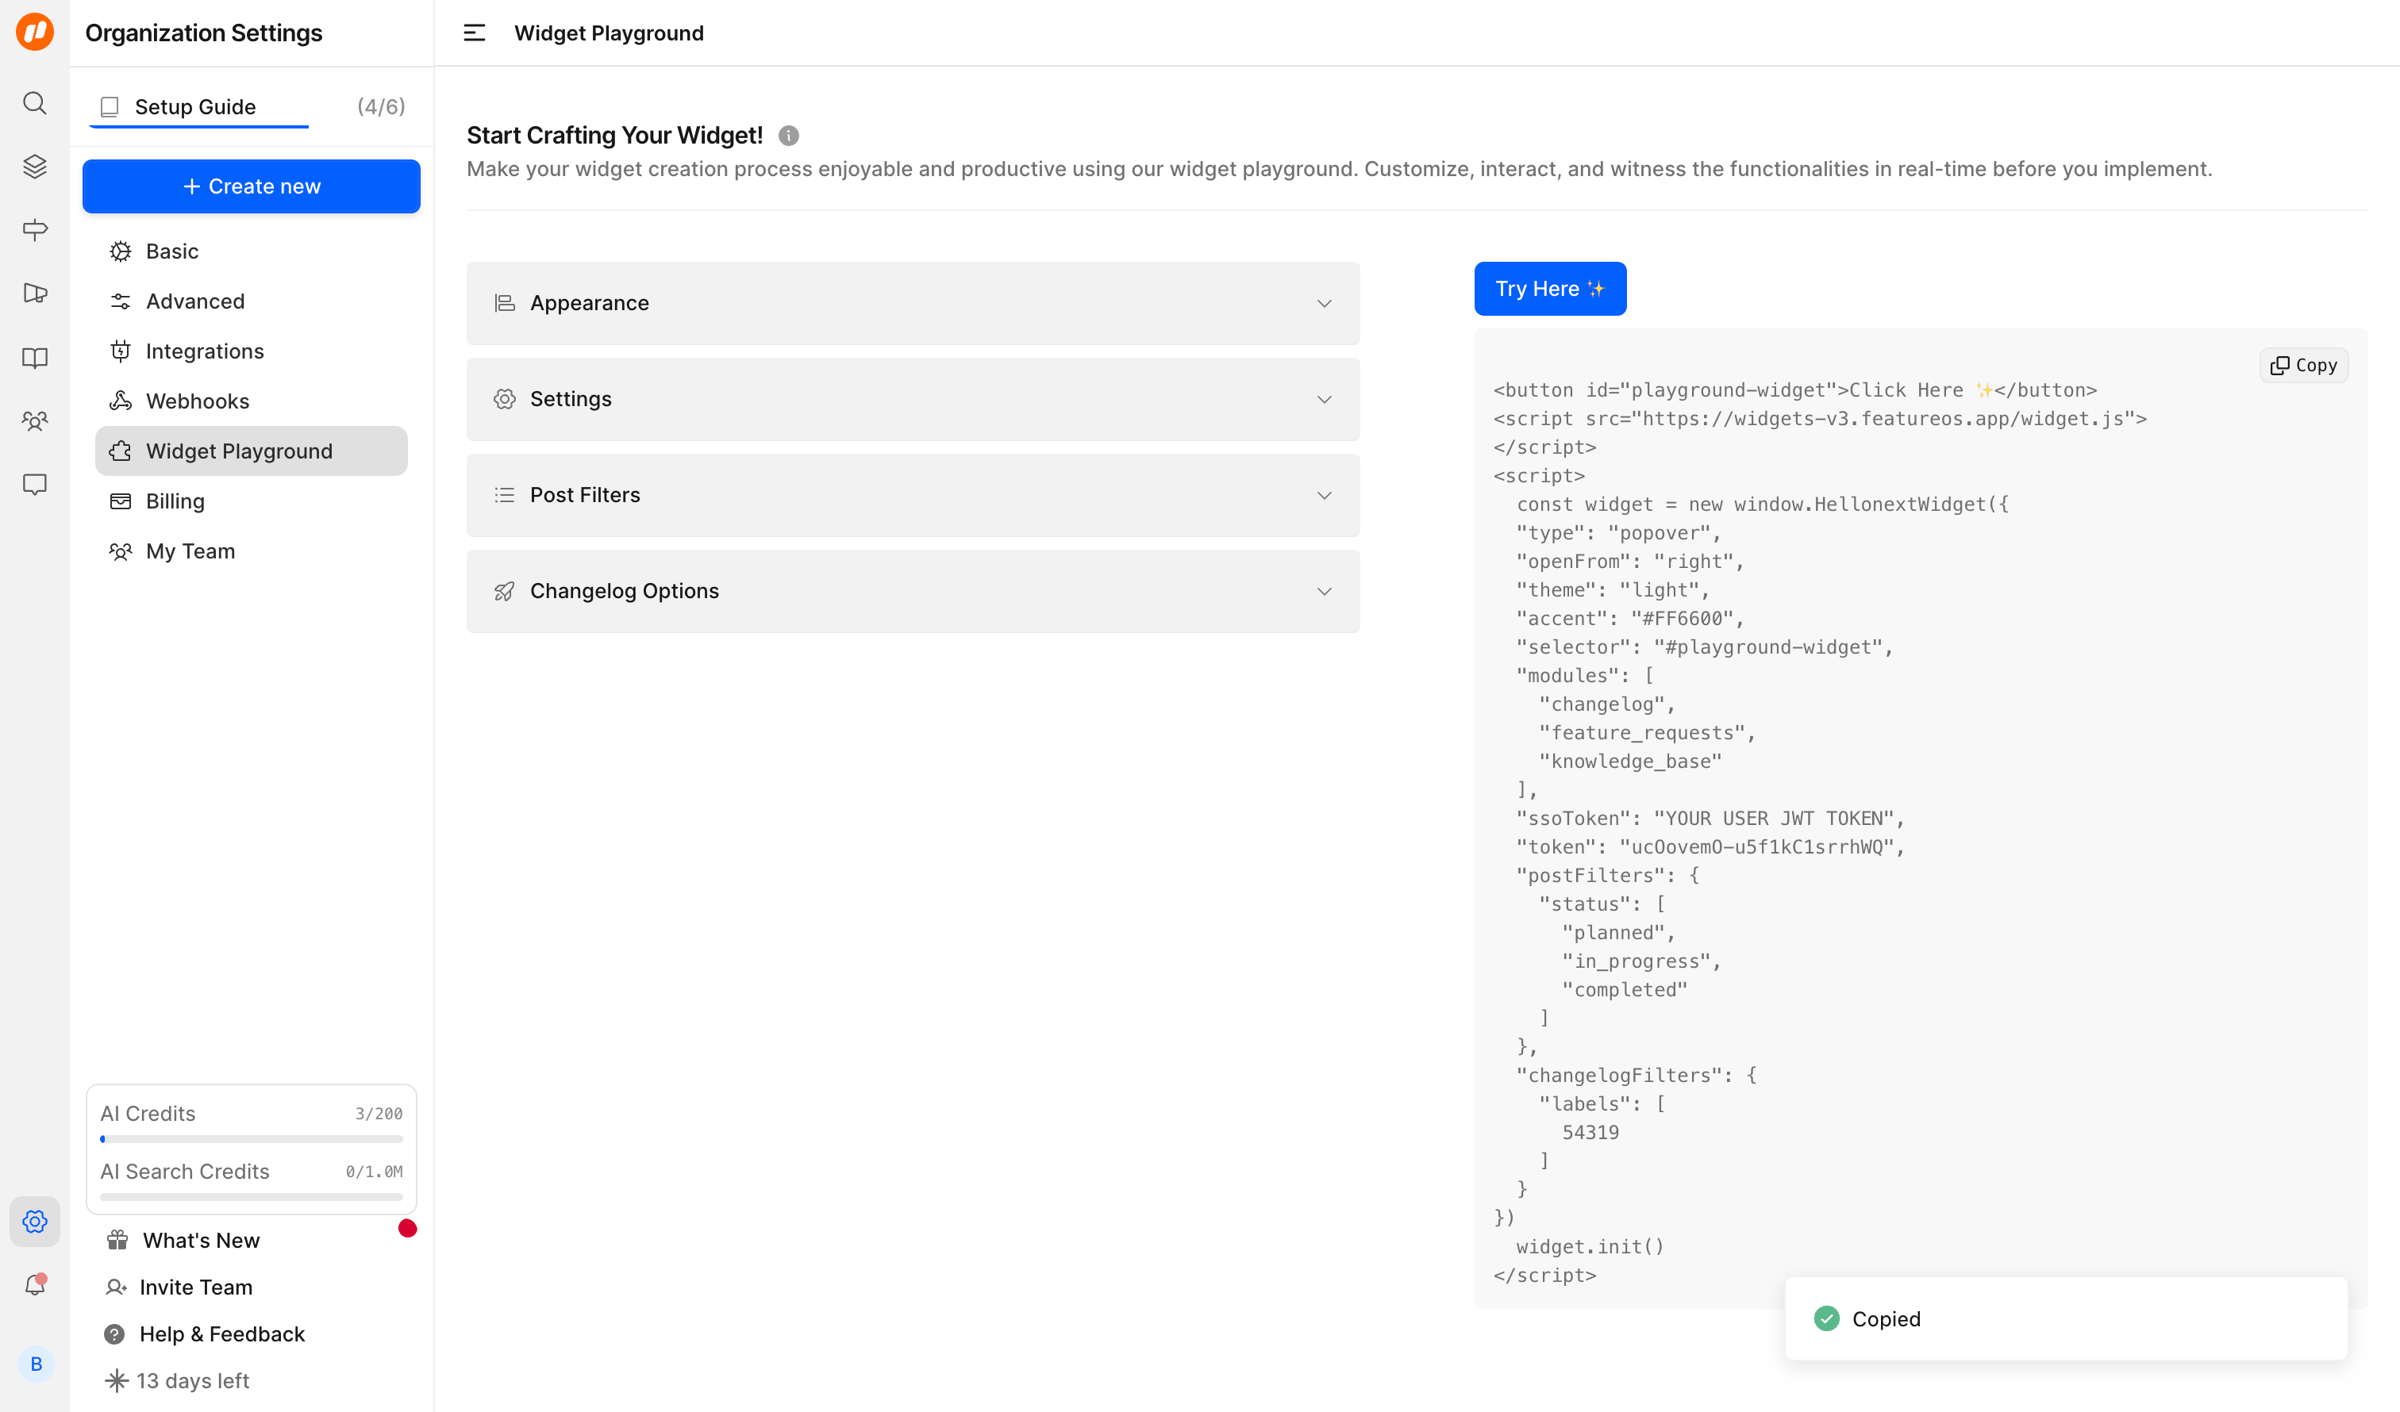The width and height of the screenshot is (2400, 1412).
Task: Open My Team settings page
Action: pos(251,551)
